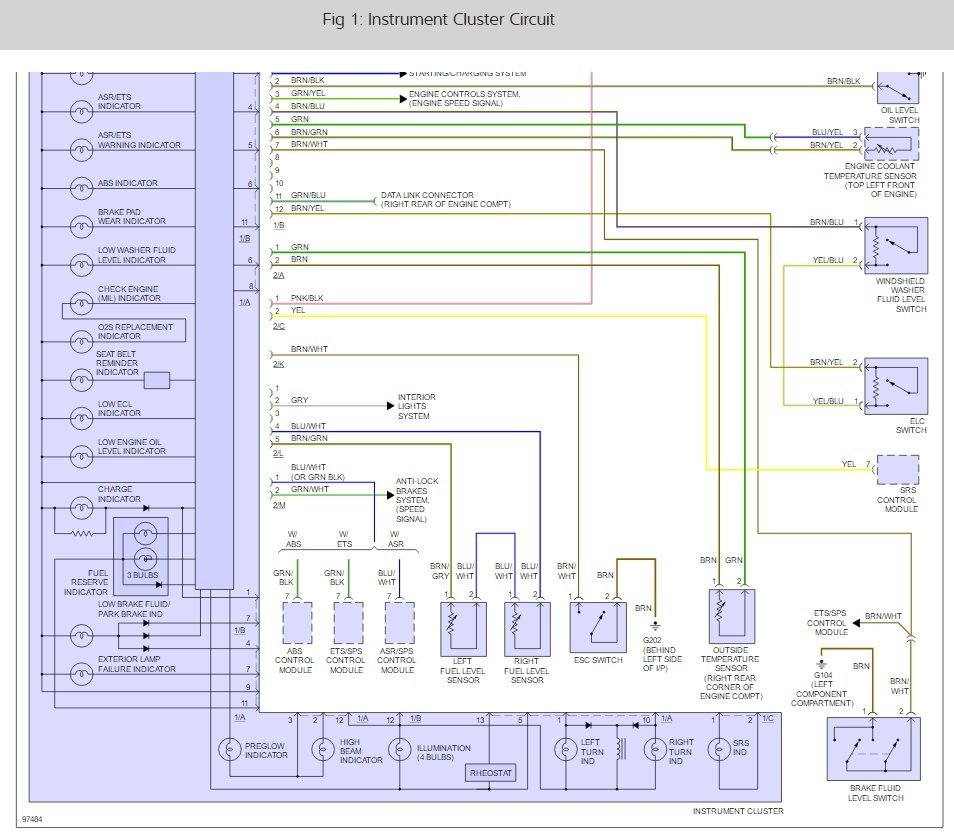This screenshot has width=954, height=840.
Task: Click the 'GRN/BLU' wire label
Action: (x=308, y=195)
